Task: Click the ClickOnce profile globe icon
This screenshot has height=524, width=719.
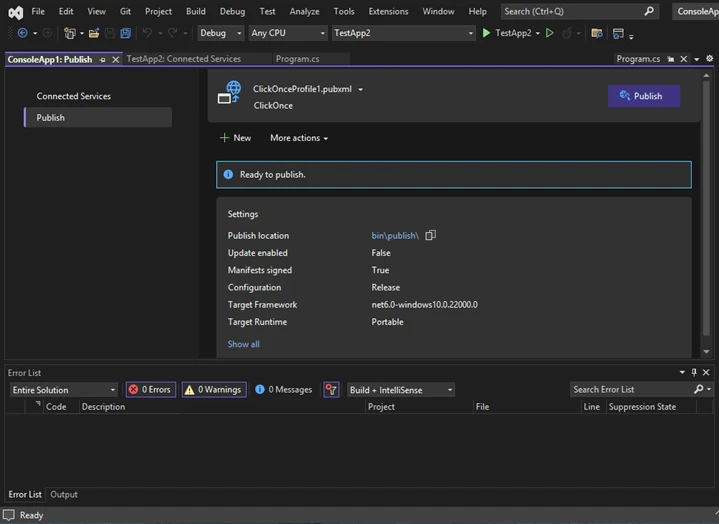Action: coord(229,92)
